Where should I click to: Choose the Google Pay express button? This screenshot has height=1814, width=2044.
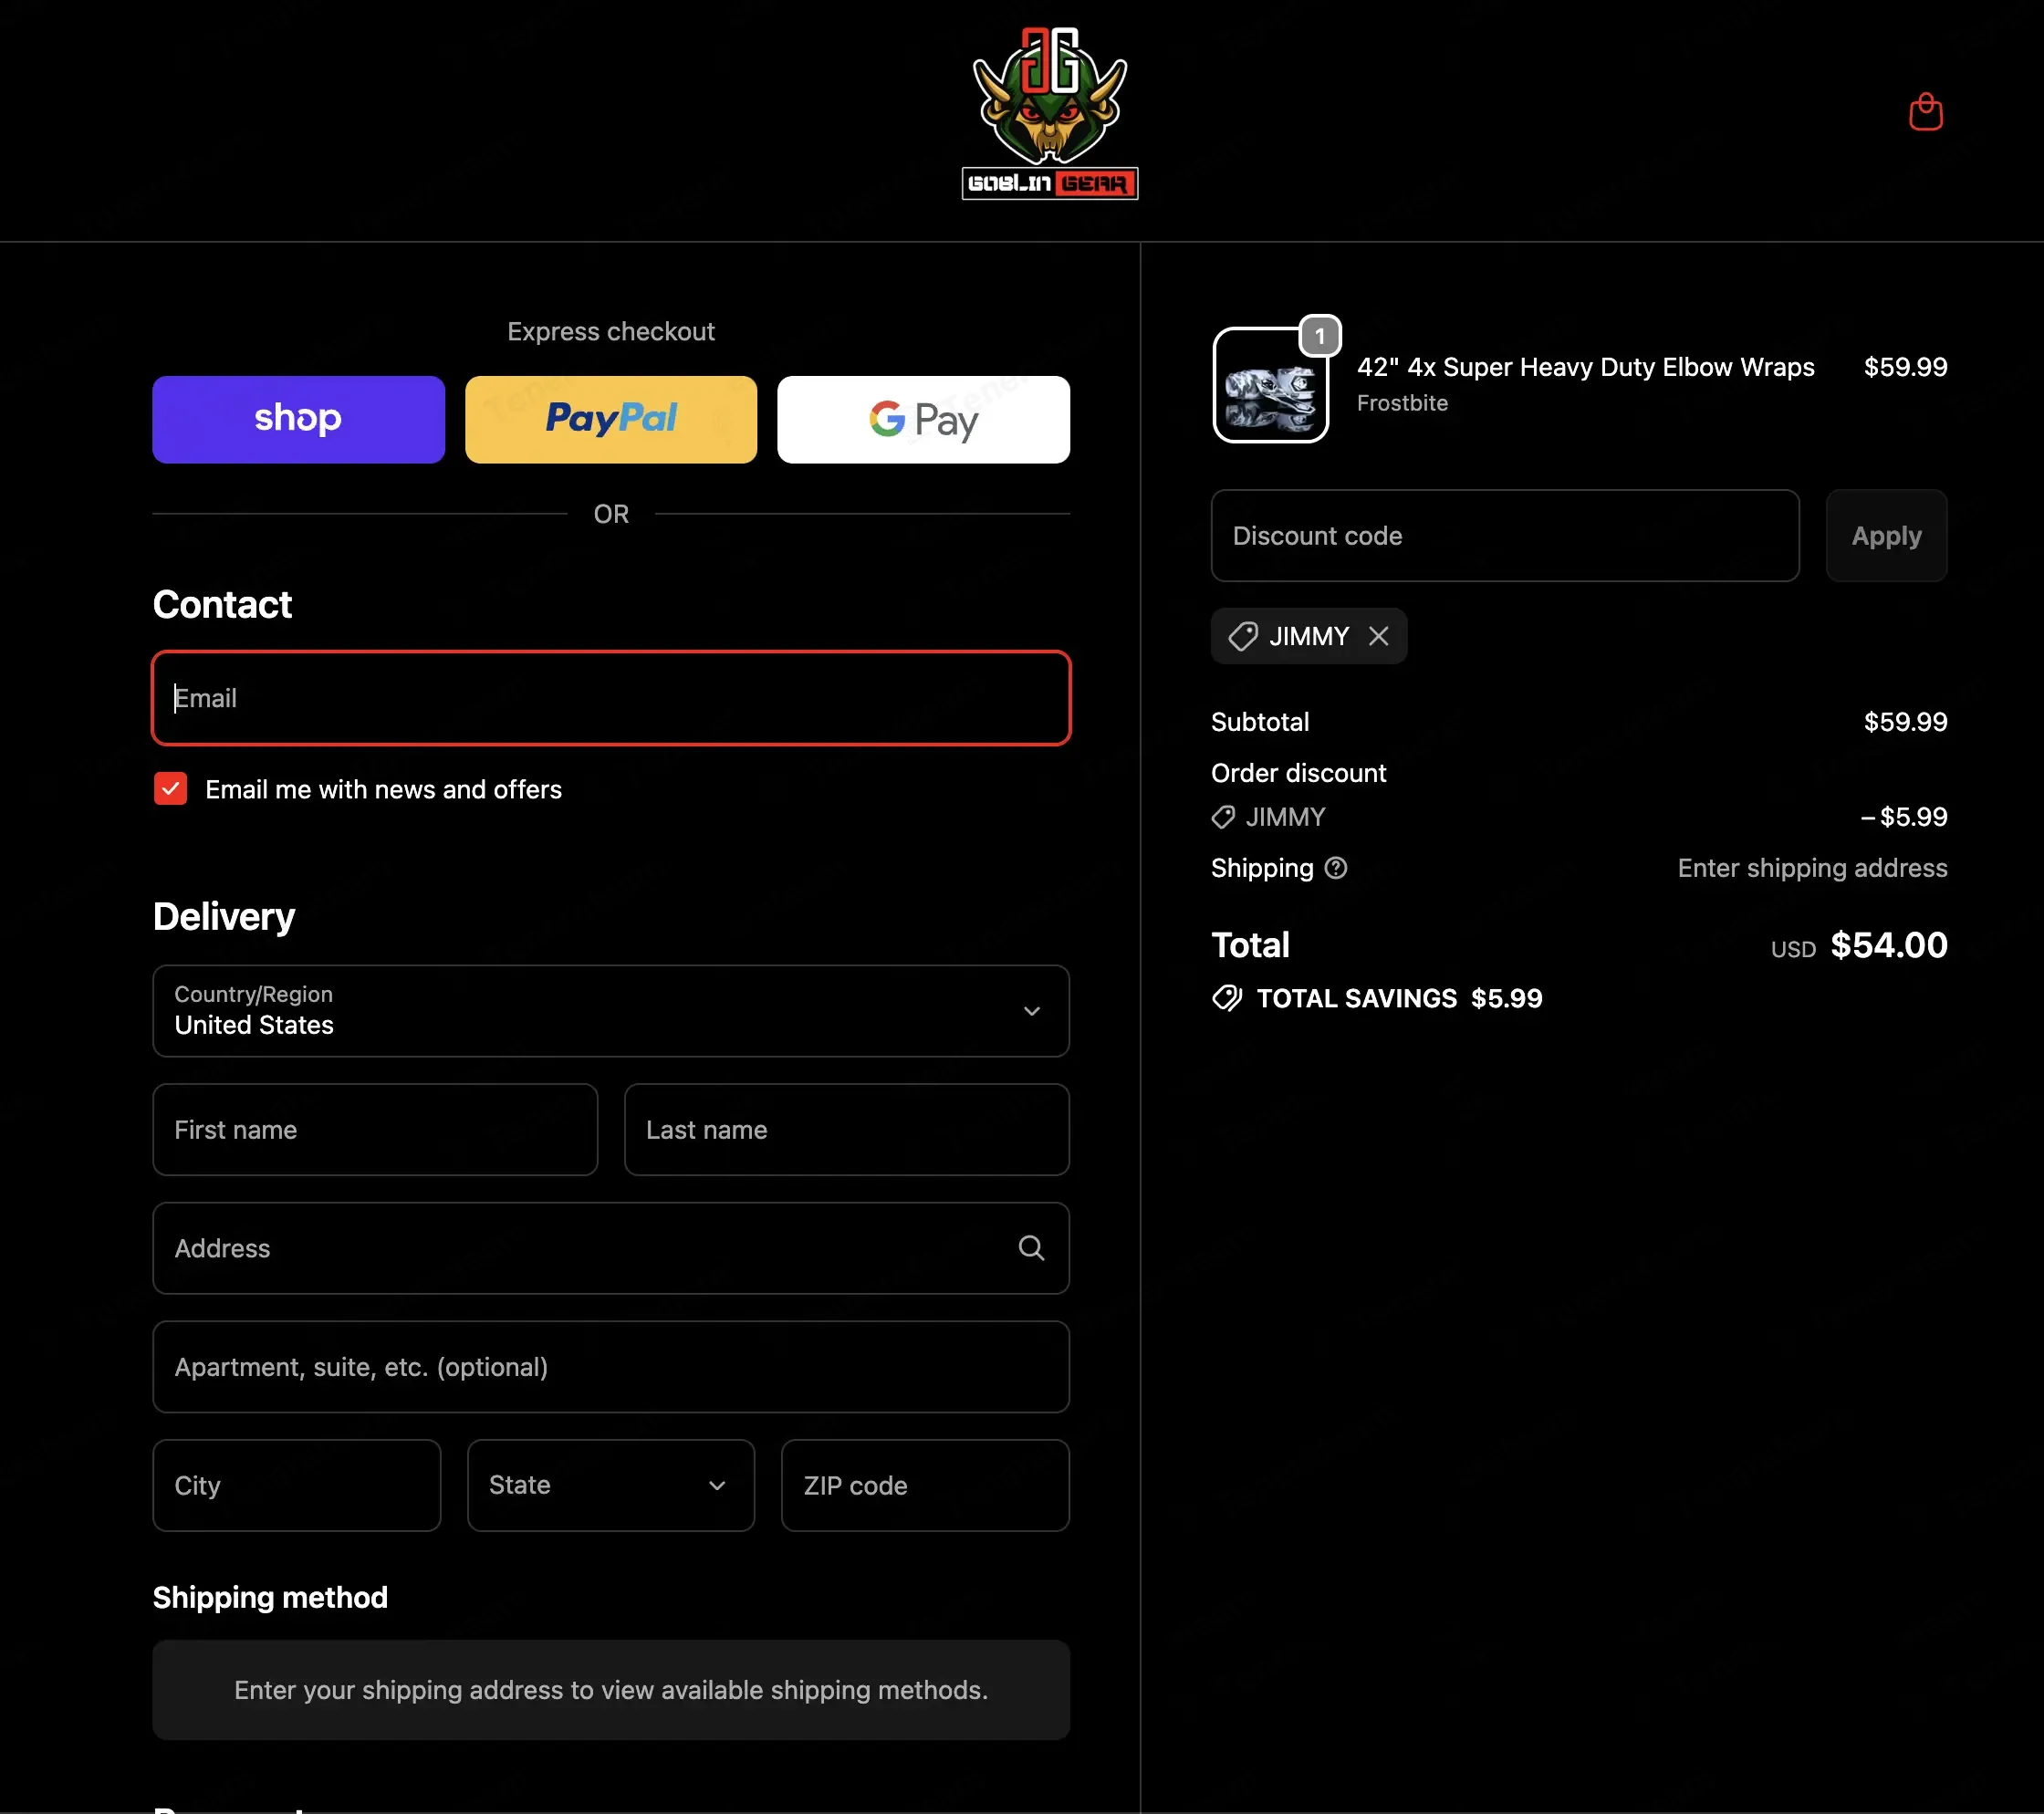[x=923, y=419]
